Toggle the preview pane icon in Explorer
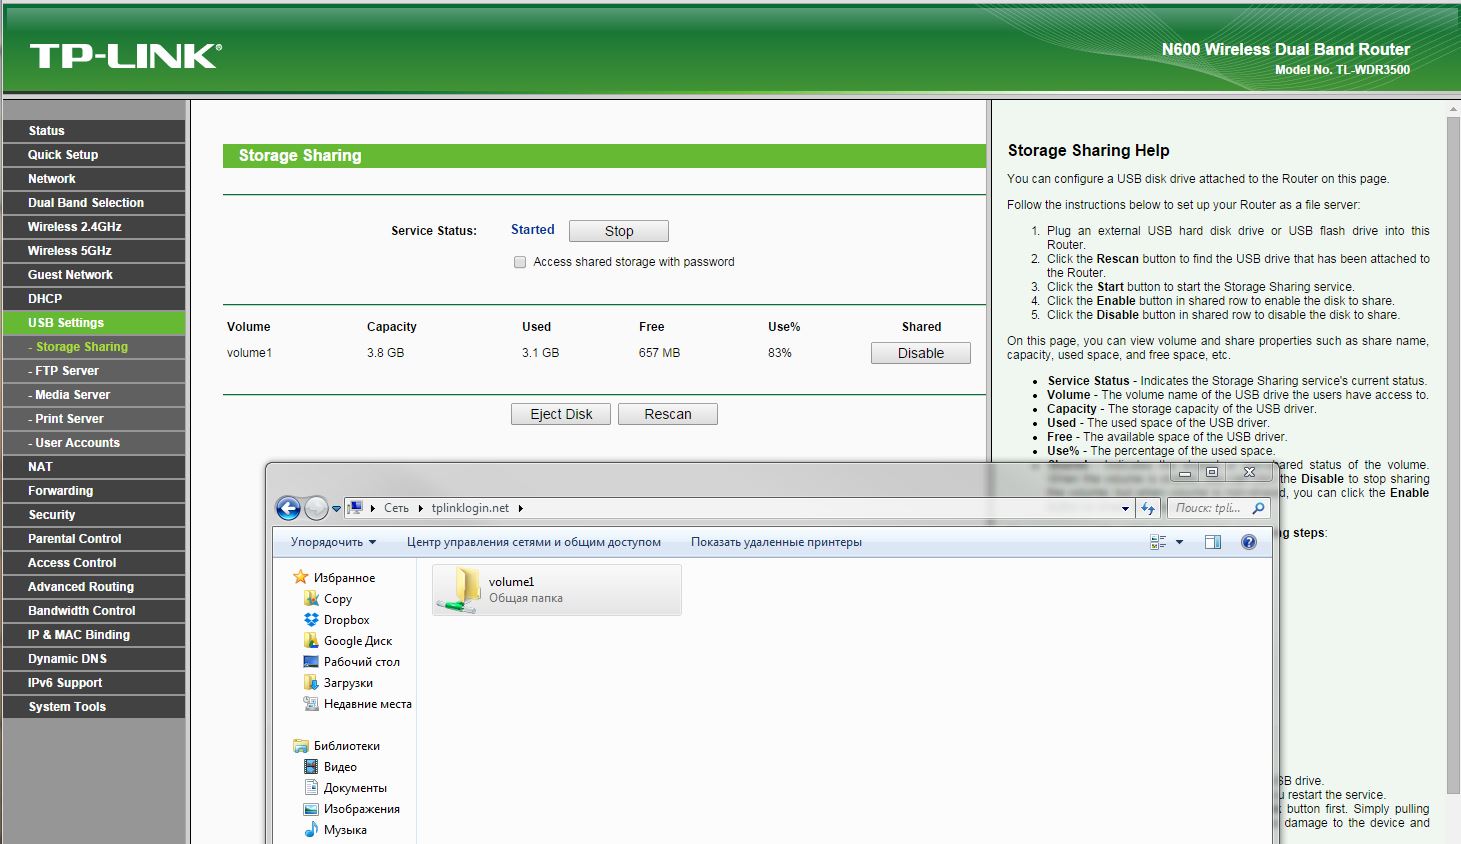 pyautogui.click(x=1213, y=542)
